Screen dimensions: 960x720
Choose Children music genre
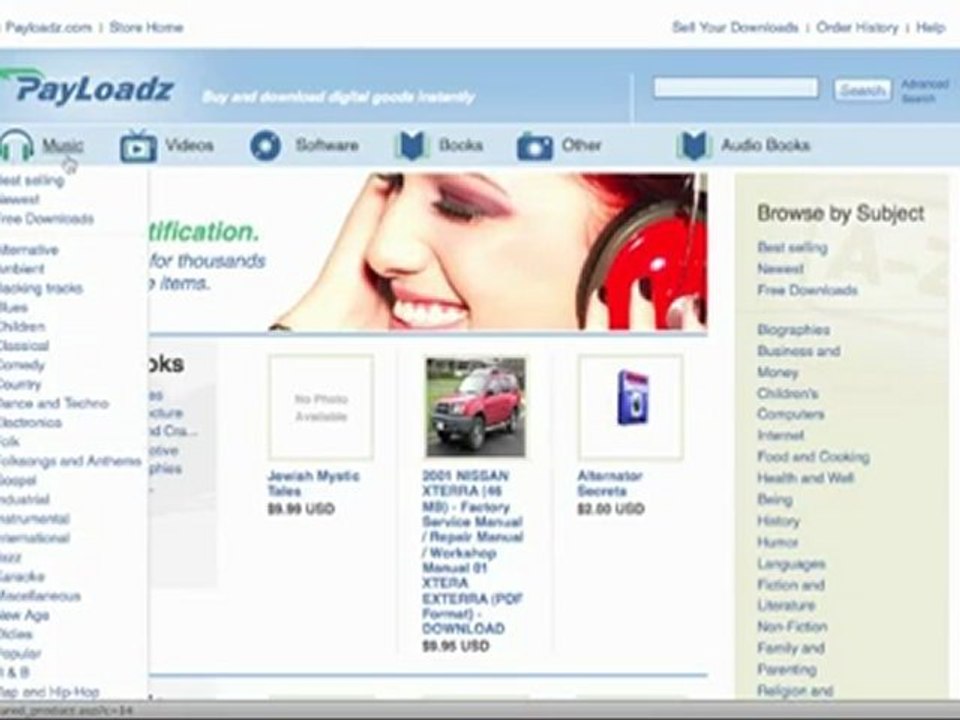(23, 326)
